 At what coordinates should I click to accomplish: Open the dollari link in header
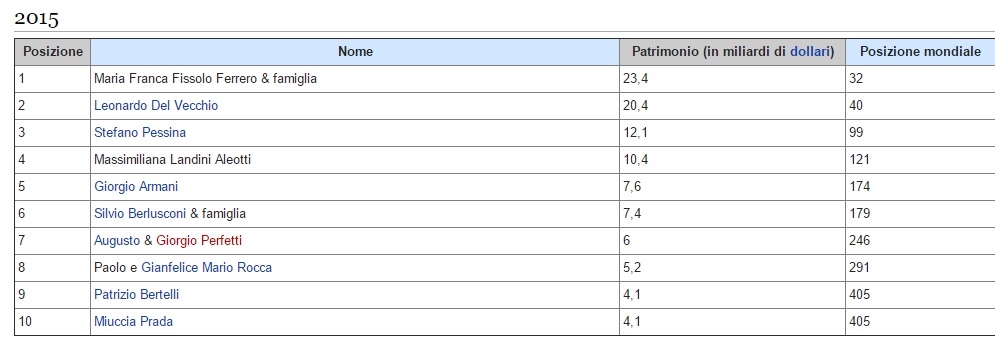(x=809, y=51)
